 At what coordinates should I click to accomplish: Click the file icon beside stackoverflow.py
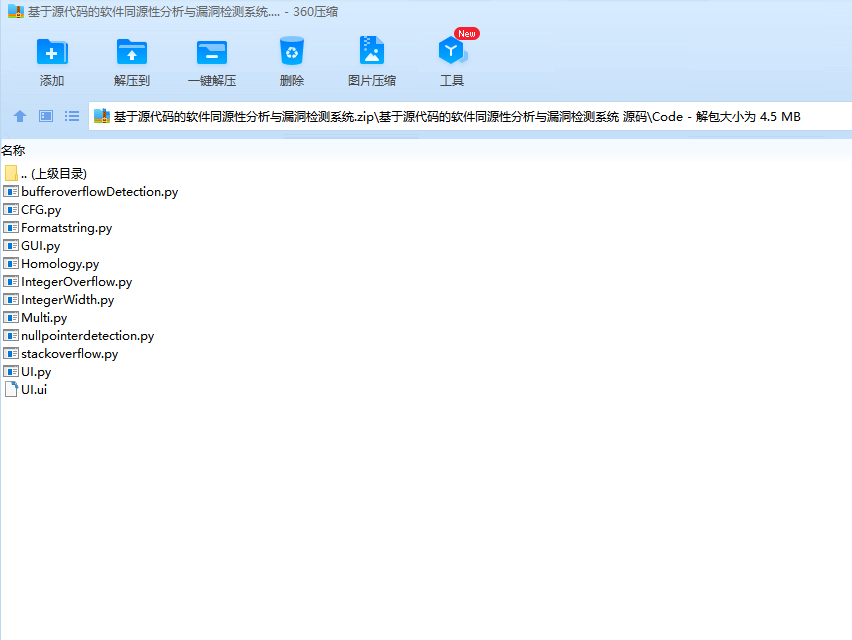click(11, 353)
